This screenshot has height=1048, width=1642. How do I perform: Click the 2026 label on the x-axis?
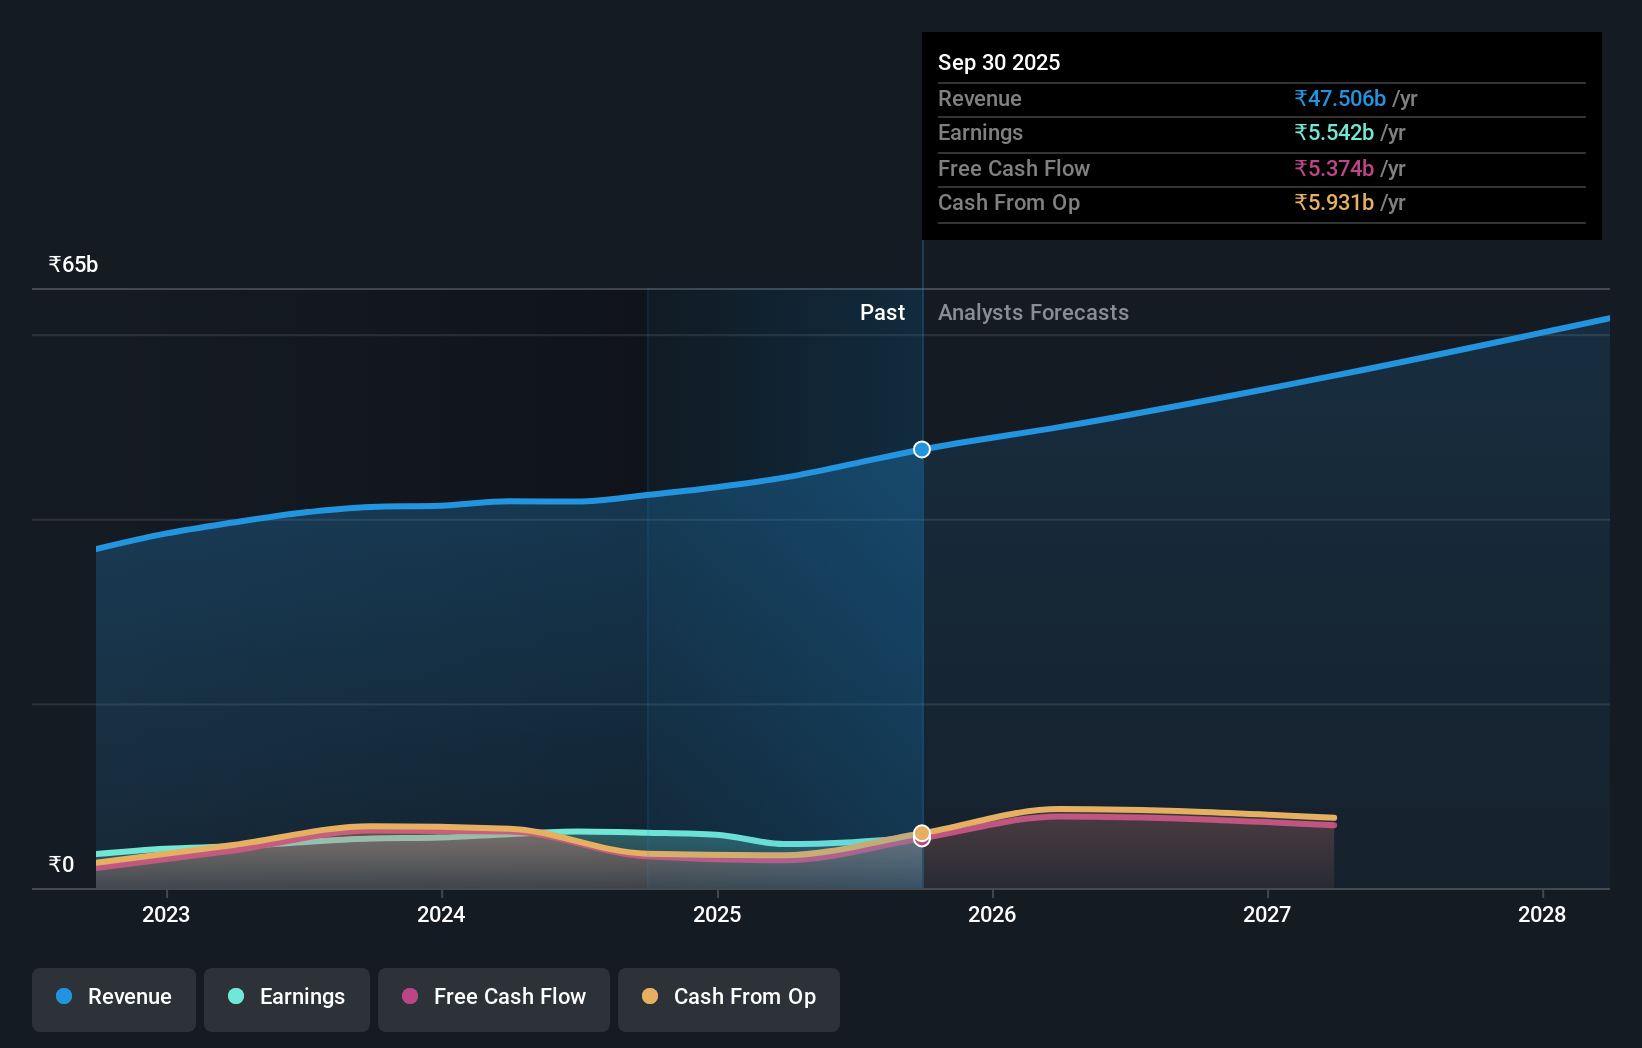click(x=991, y=914)
